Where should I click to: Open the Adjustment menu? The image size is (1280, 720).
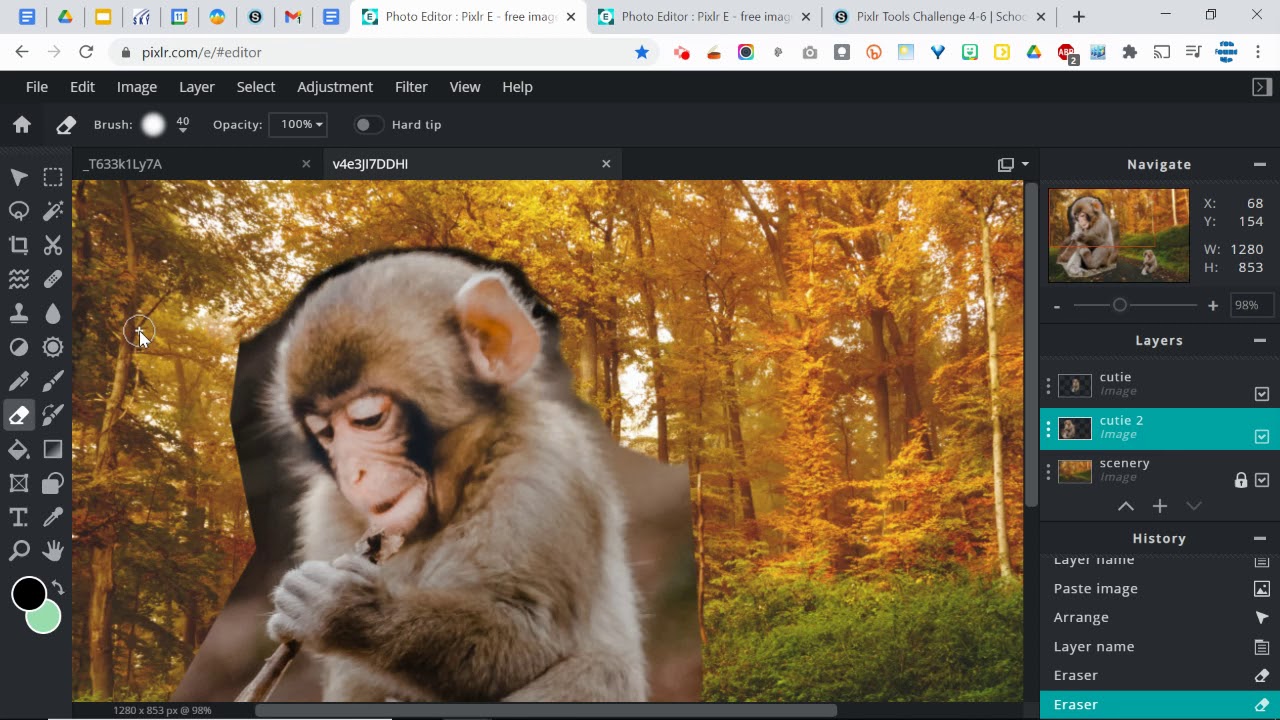(x=335, y=87)
